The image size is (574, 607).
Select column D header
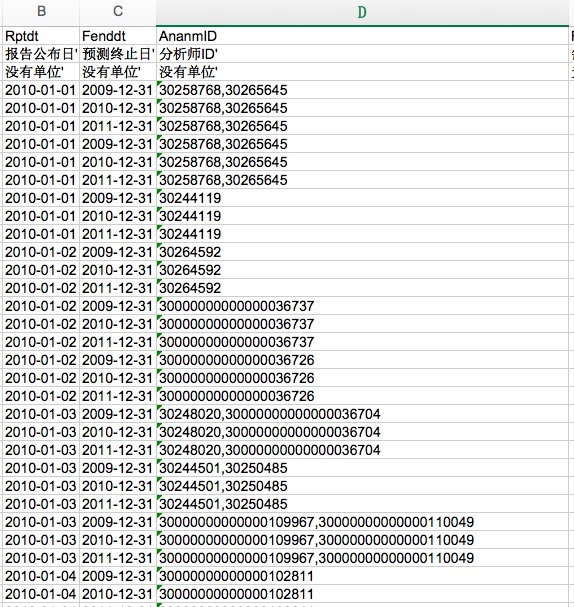point(362,12)
